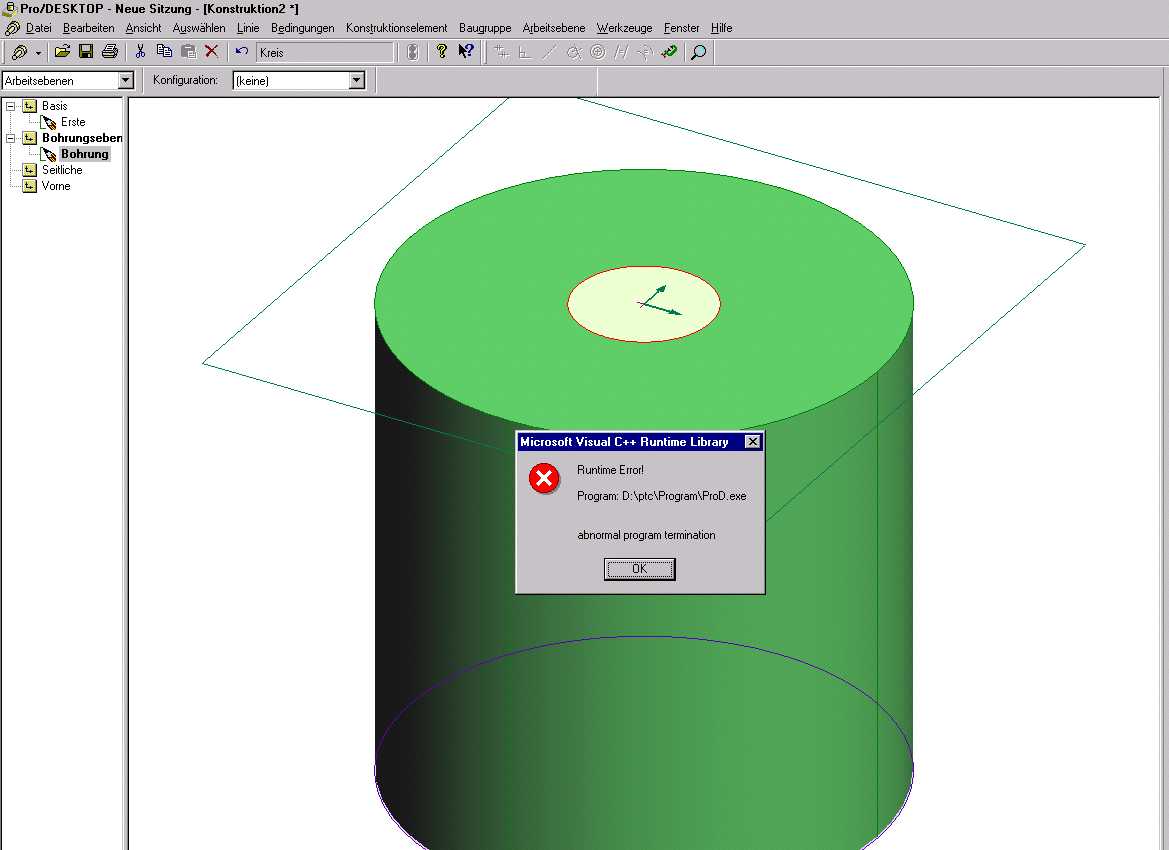Click the perpendicular constraint icon
Screen dimensions: 1169x850
(x=525, y=52)
